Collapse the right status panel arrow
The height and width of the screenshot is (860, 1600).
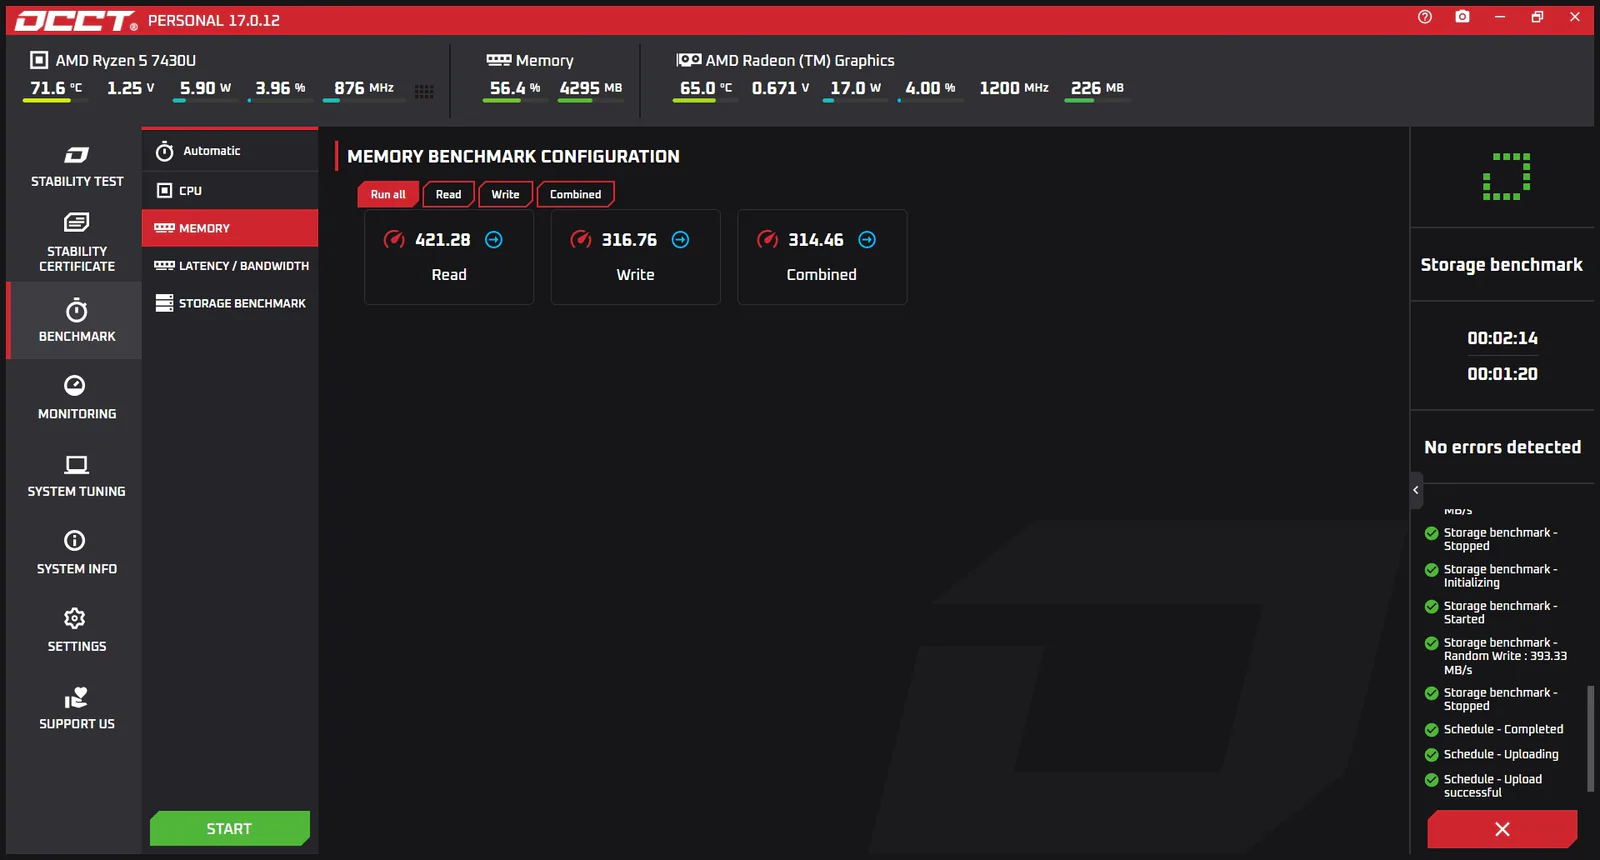[1416, 490]
